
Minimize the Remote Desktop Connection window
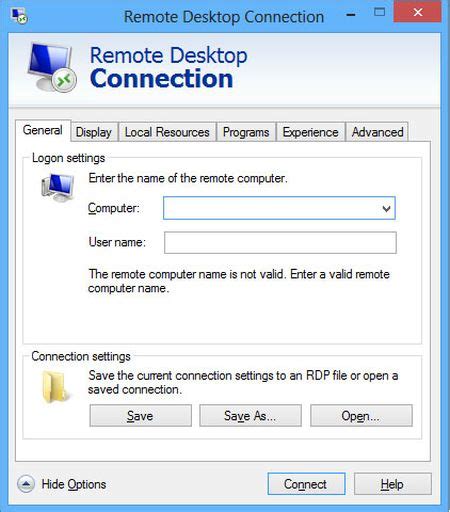351,15
